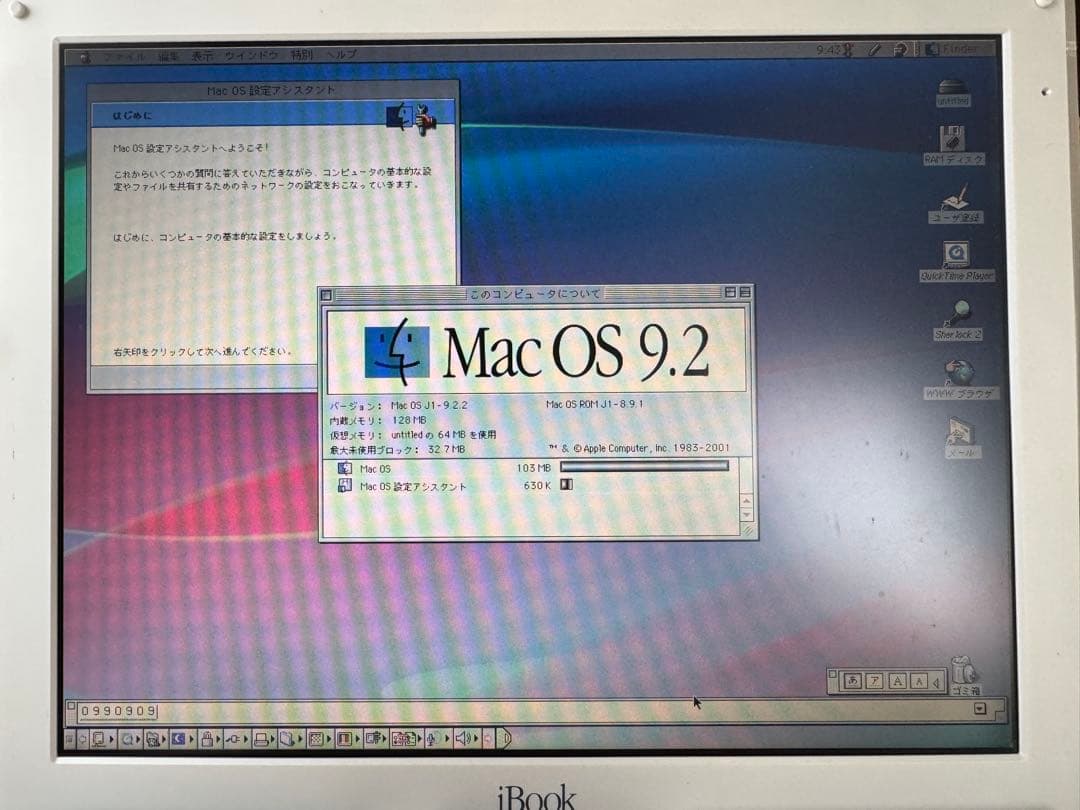Click the scroll-down arrow in the About window

(x=745, y=513)
